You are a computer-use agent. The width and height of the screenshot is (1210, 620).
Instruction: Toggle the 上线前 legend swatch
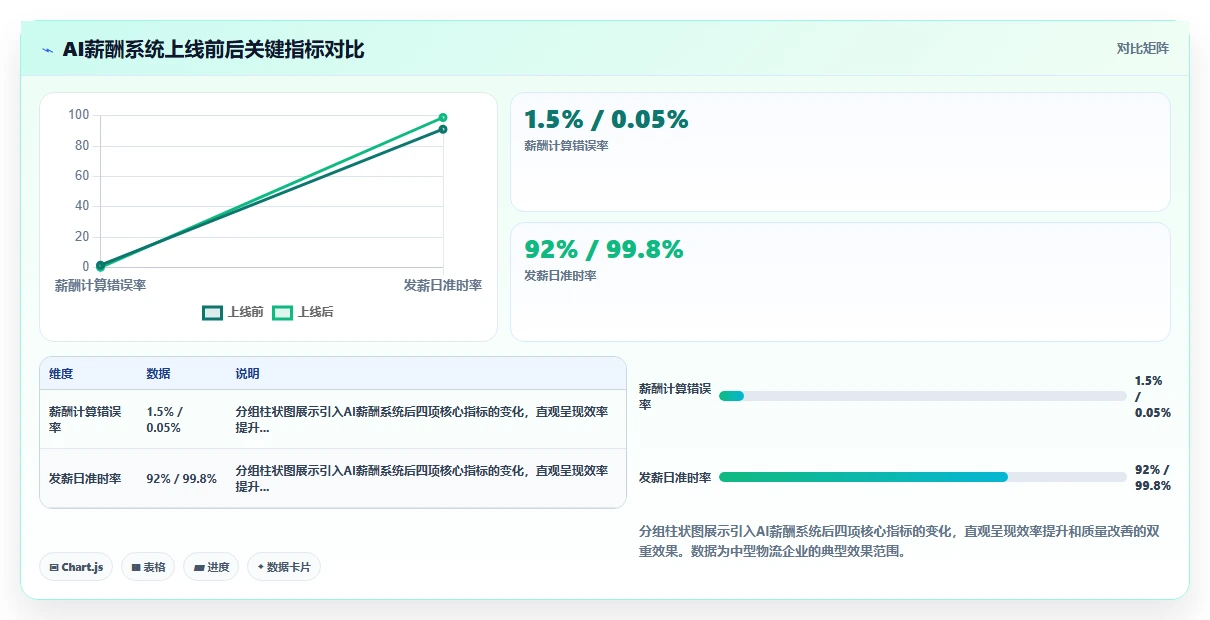pyautogui.click(x=212, y=312)
